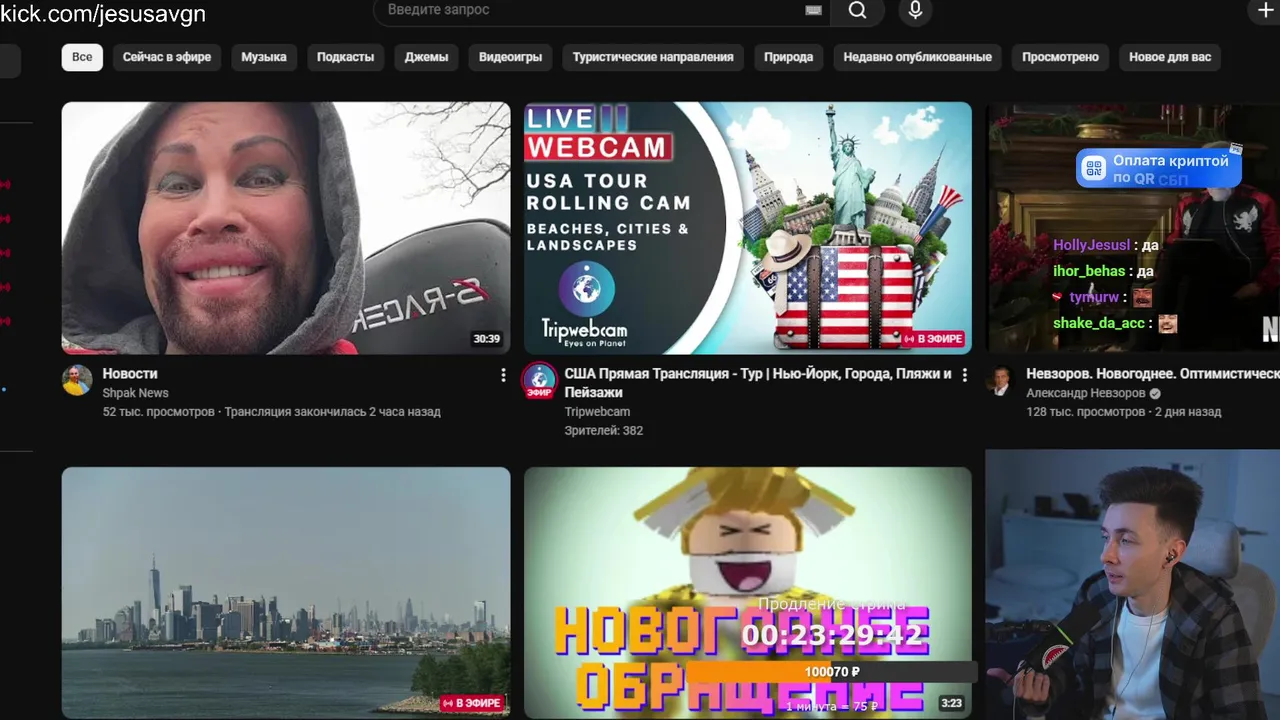Select the Туристические направления chip
Viewport: 1280px width, 720px height.
653,57
